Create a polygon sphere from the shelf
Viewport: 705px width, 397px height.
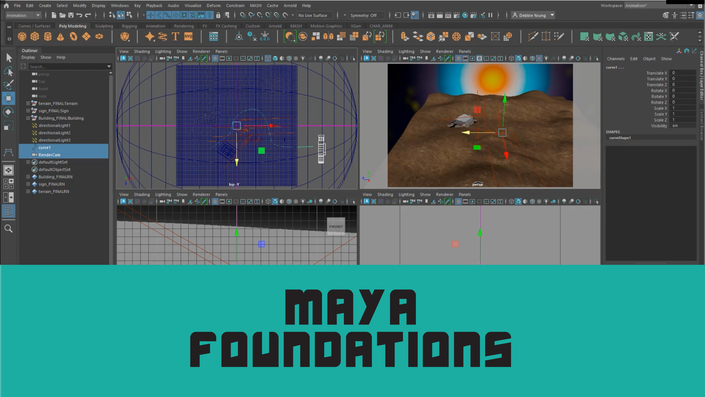[22, 36]
